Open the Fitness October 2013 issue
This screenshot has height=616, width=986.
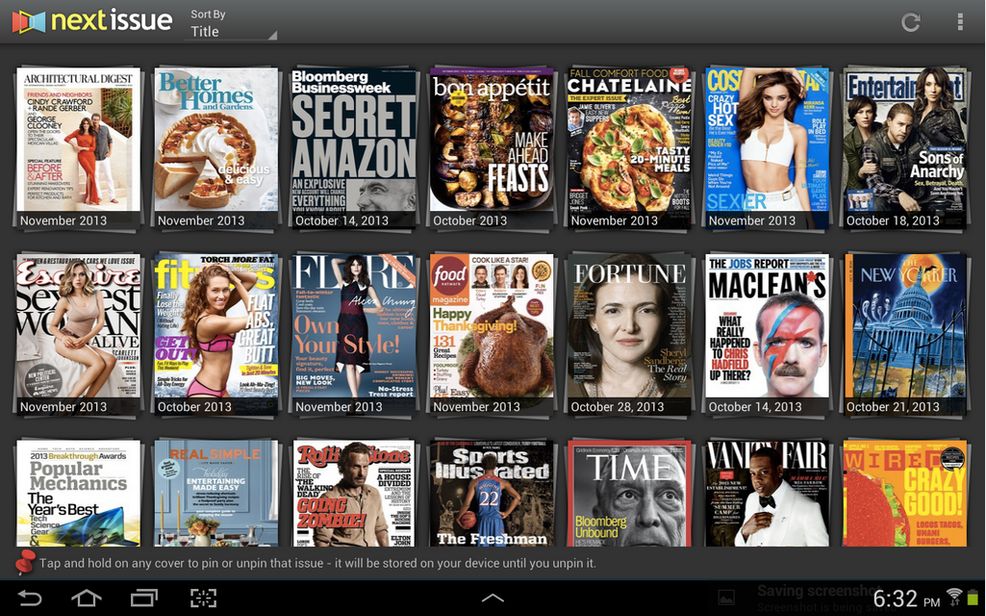click(216, 334)
